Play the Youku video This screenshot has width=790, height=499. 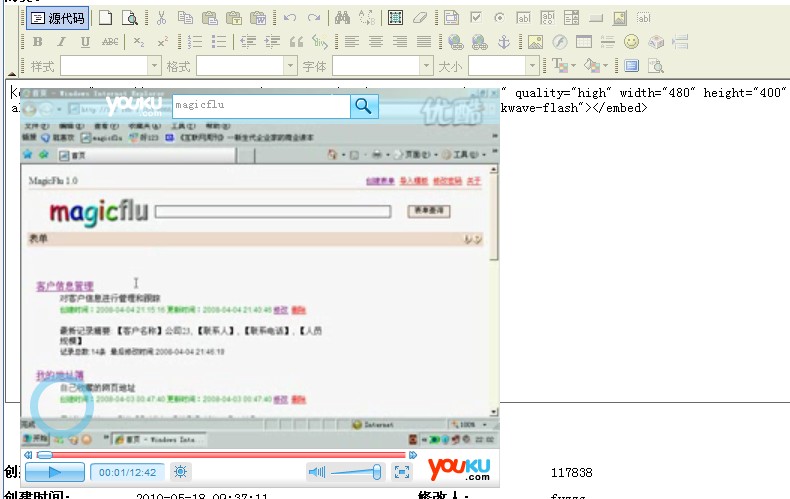coord(55,472)
